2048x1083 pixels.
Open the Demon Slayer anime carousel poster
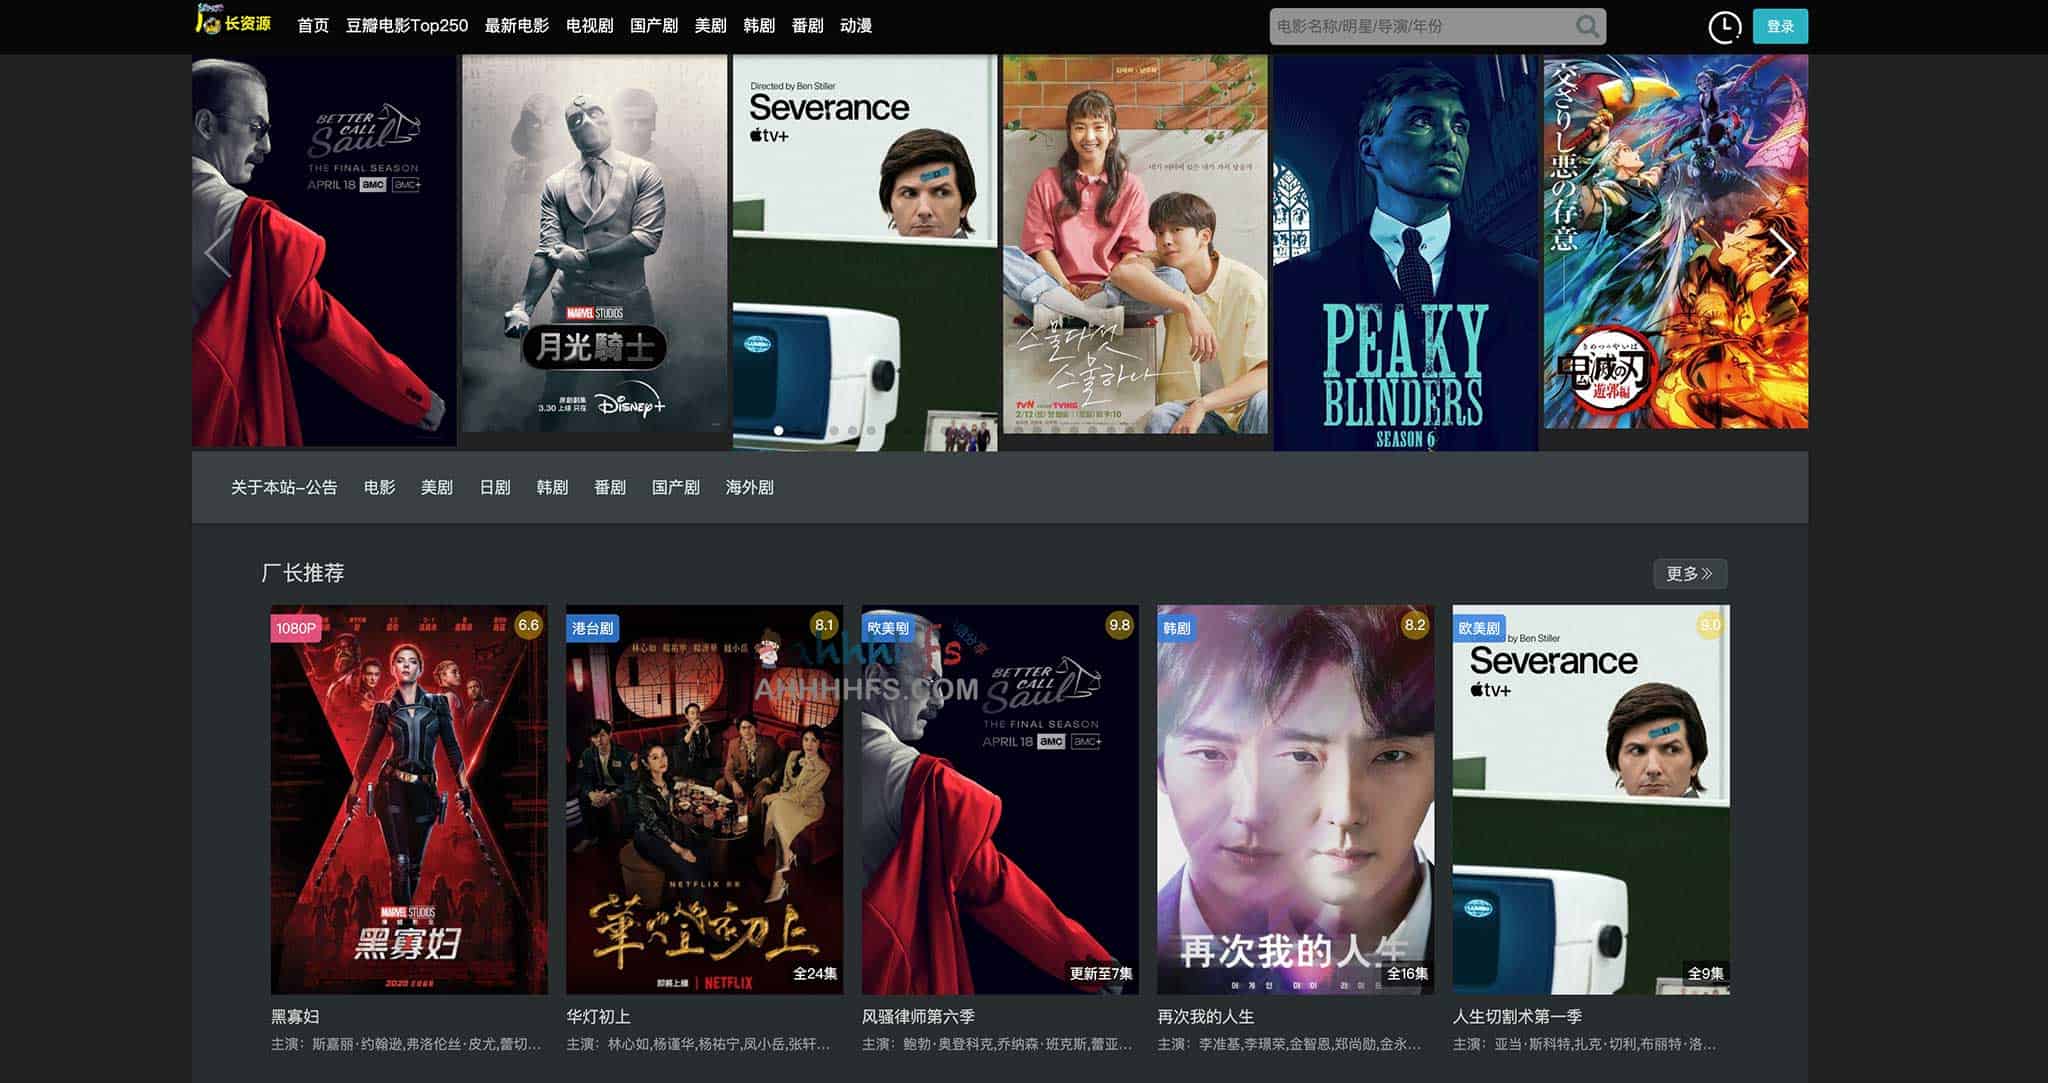point(1676,242)
